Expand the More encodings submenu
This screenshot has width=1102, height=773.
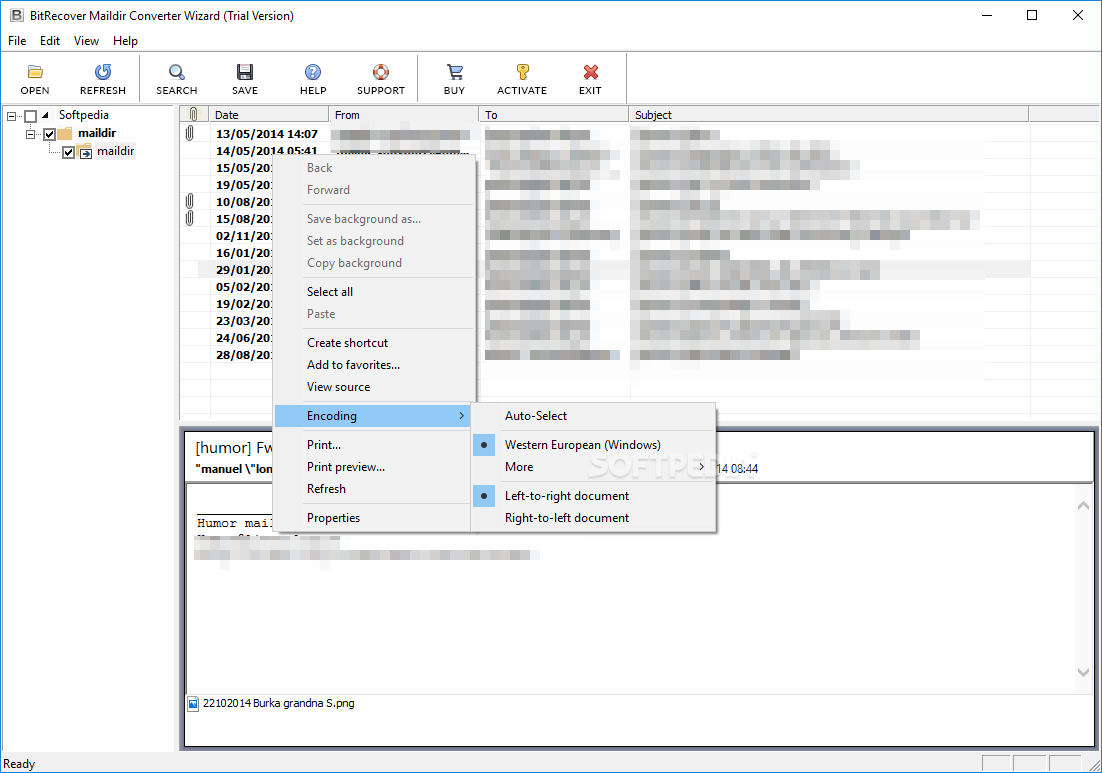(594, 467)
